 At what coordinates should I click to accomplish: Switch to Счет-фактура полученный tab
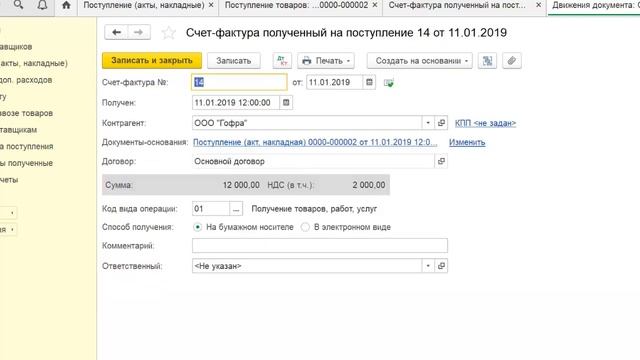coord(457,5)
